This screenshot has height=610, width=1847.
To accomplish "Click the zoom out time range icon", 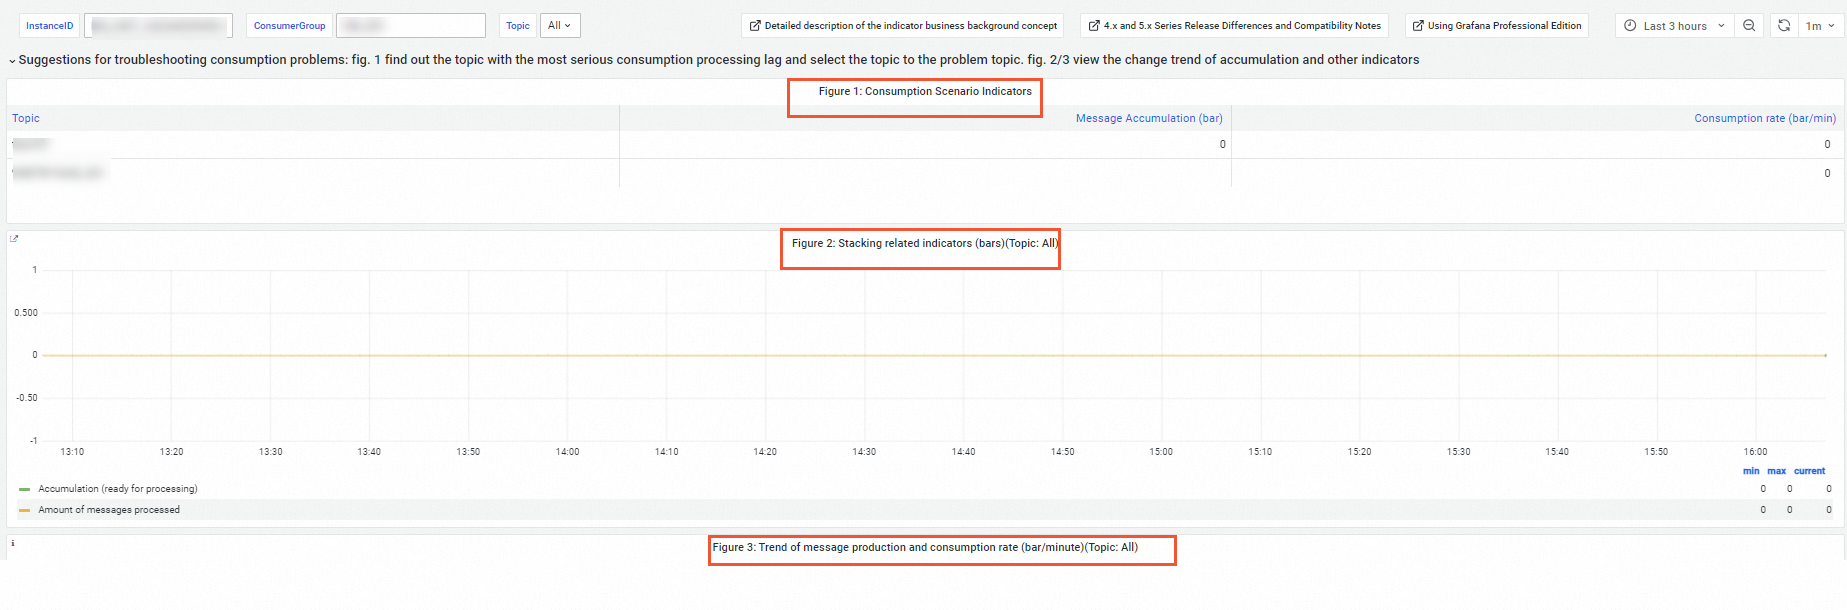I will 1749,26.
